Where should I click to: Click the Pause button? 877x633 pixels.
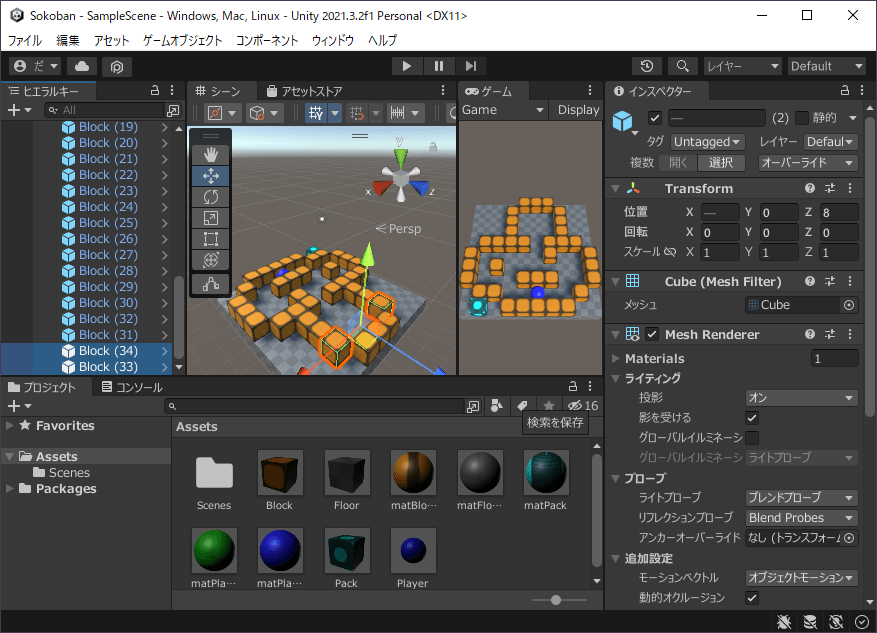tap(439, 66)
